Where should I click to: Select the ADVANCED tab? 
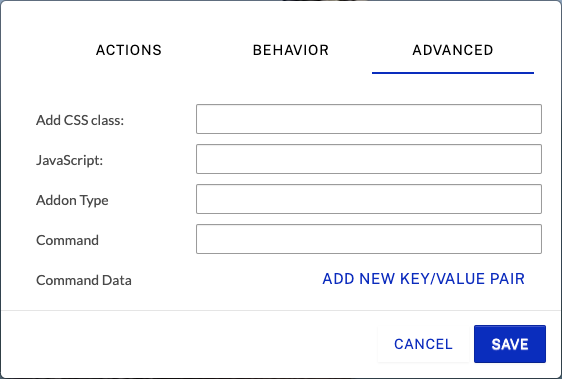pos(453,50)
